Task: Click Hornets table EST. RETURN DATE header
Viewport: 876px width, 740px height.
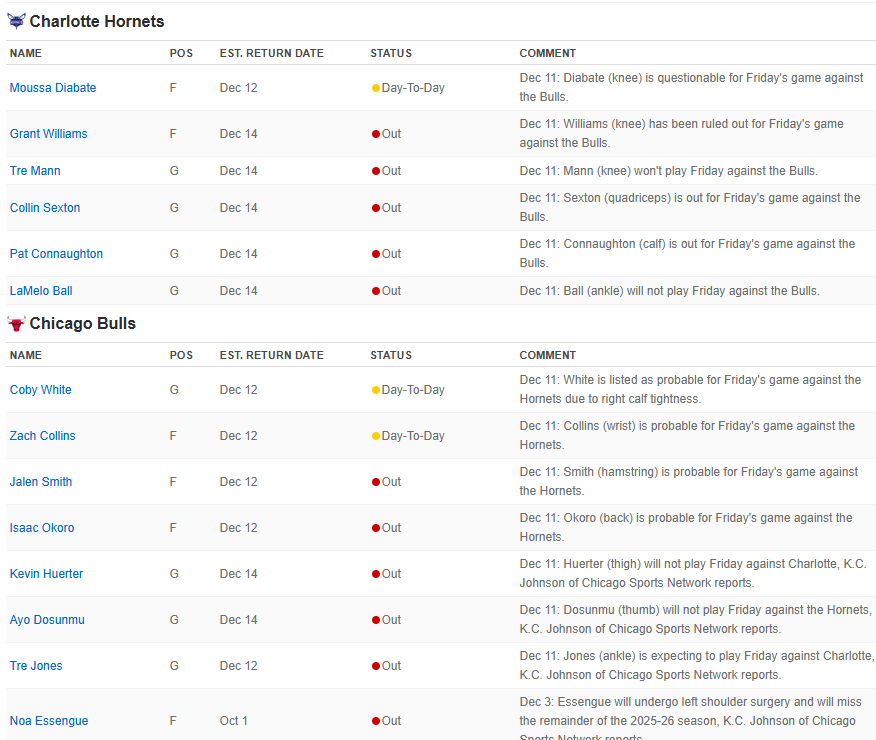Action: tap(272, 53)
